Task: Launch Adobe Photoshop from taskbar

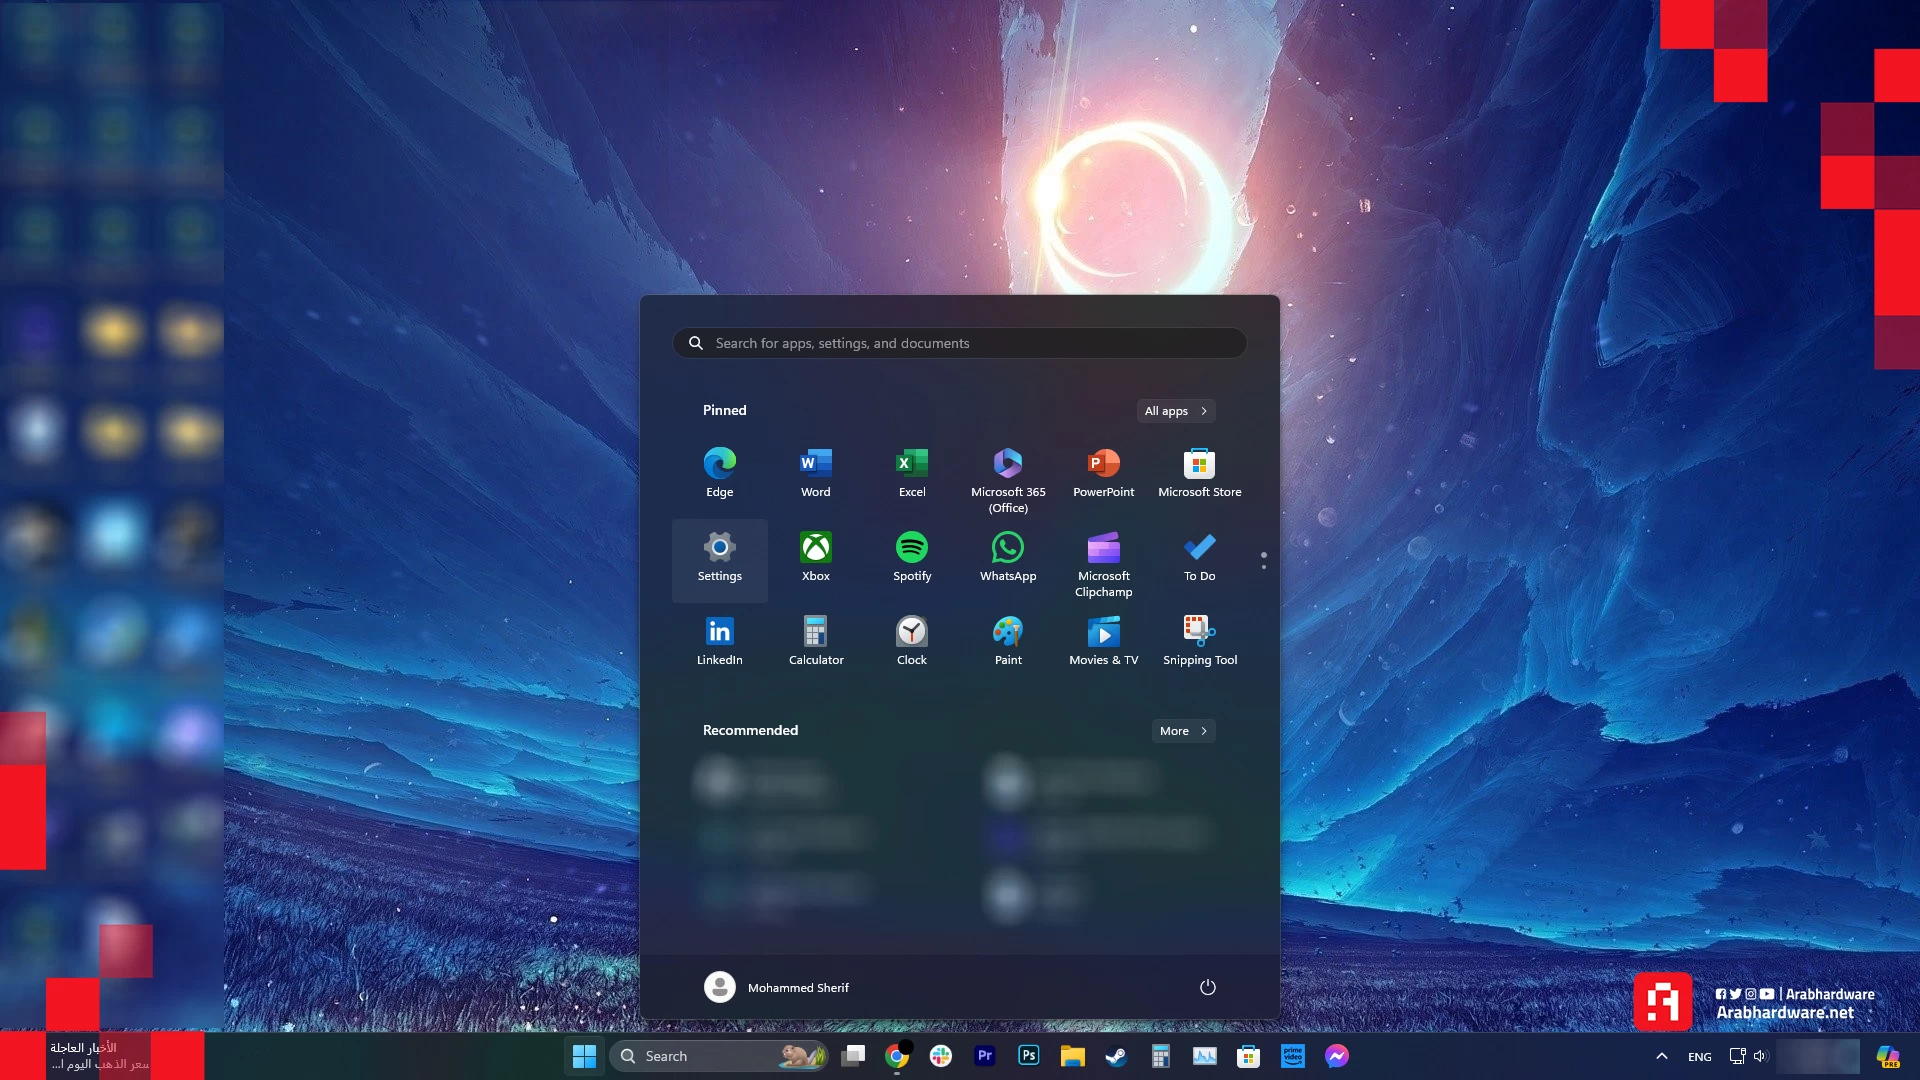Action: click(1029, 1056)
